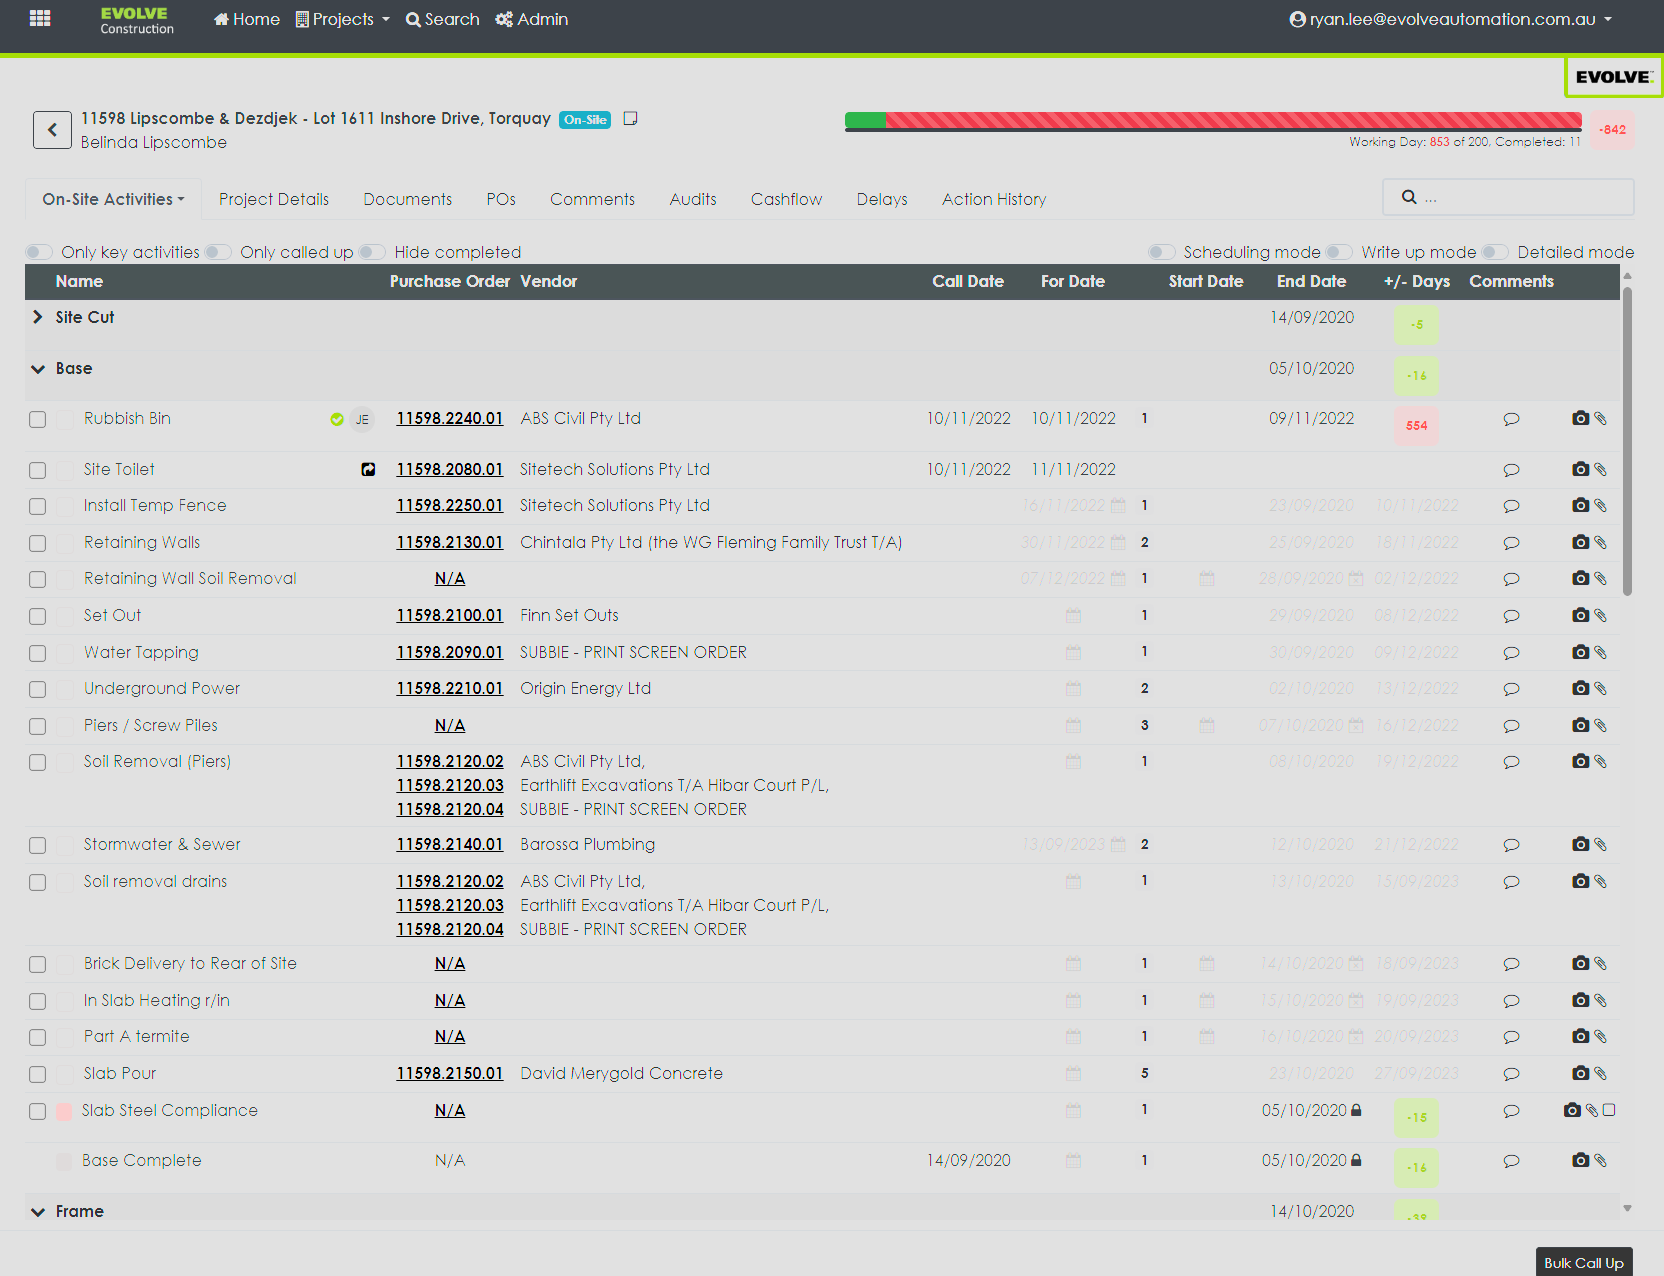Enable the Hide completed toggle

(x=373, y=252)
